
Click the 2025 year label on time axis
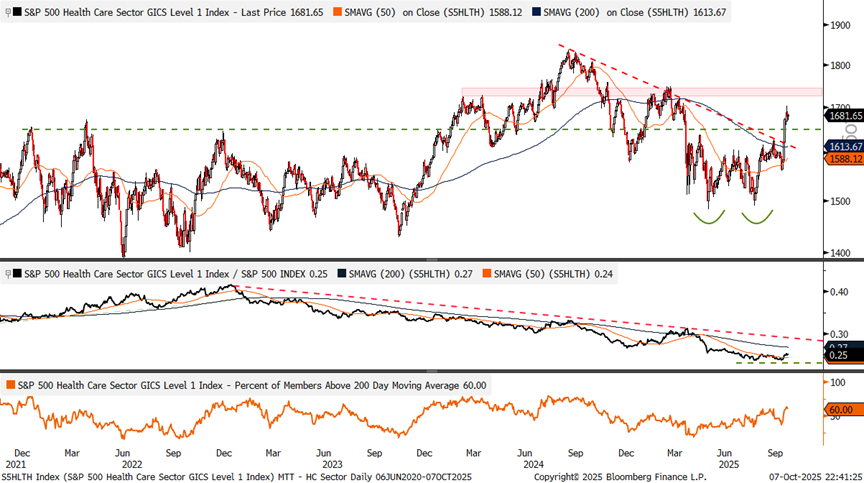(x=728, y=464)
